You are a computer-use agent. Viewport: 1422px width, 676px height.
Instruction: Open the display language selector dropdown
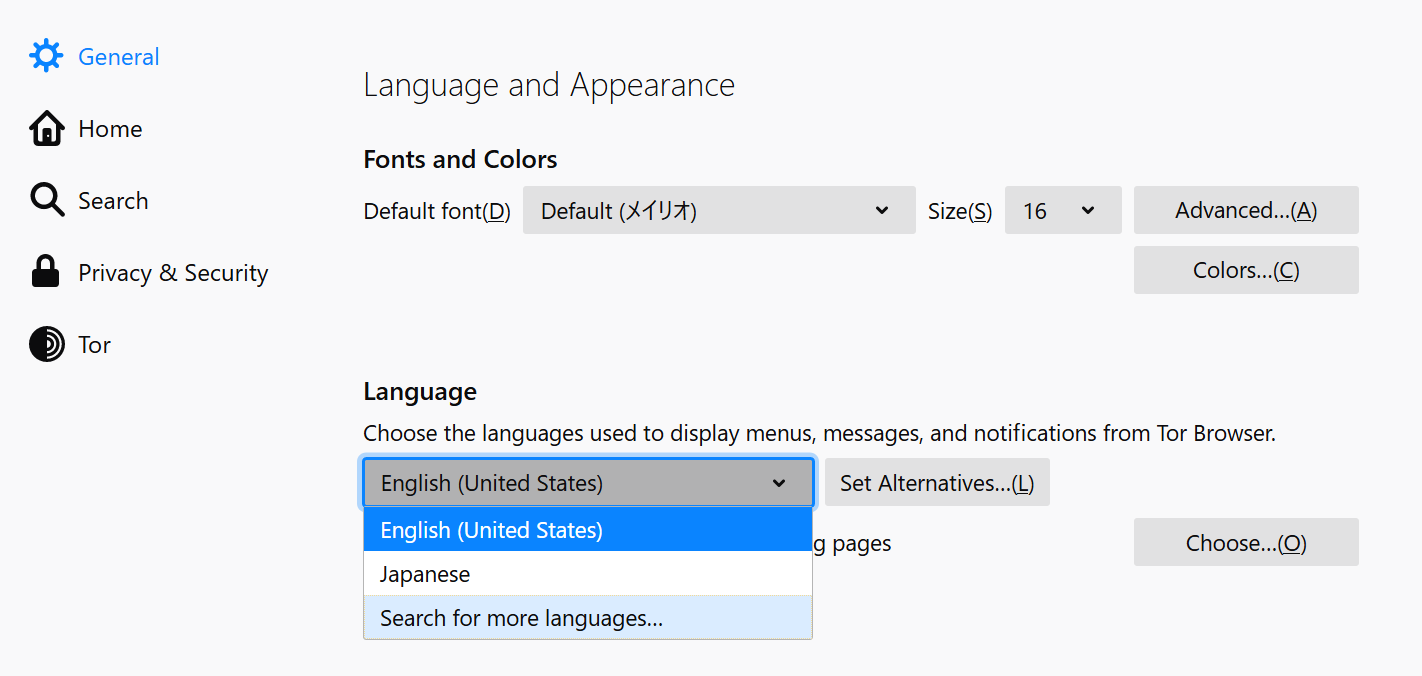587,482
